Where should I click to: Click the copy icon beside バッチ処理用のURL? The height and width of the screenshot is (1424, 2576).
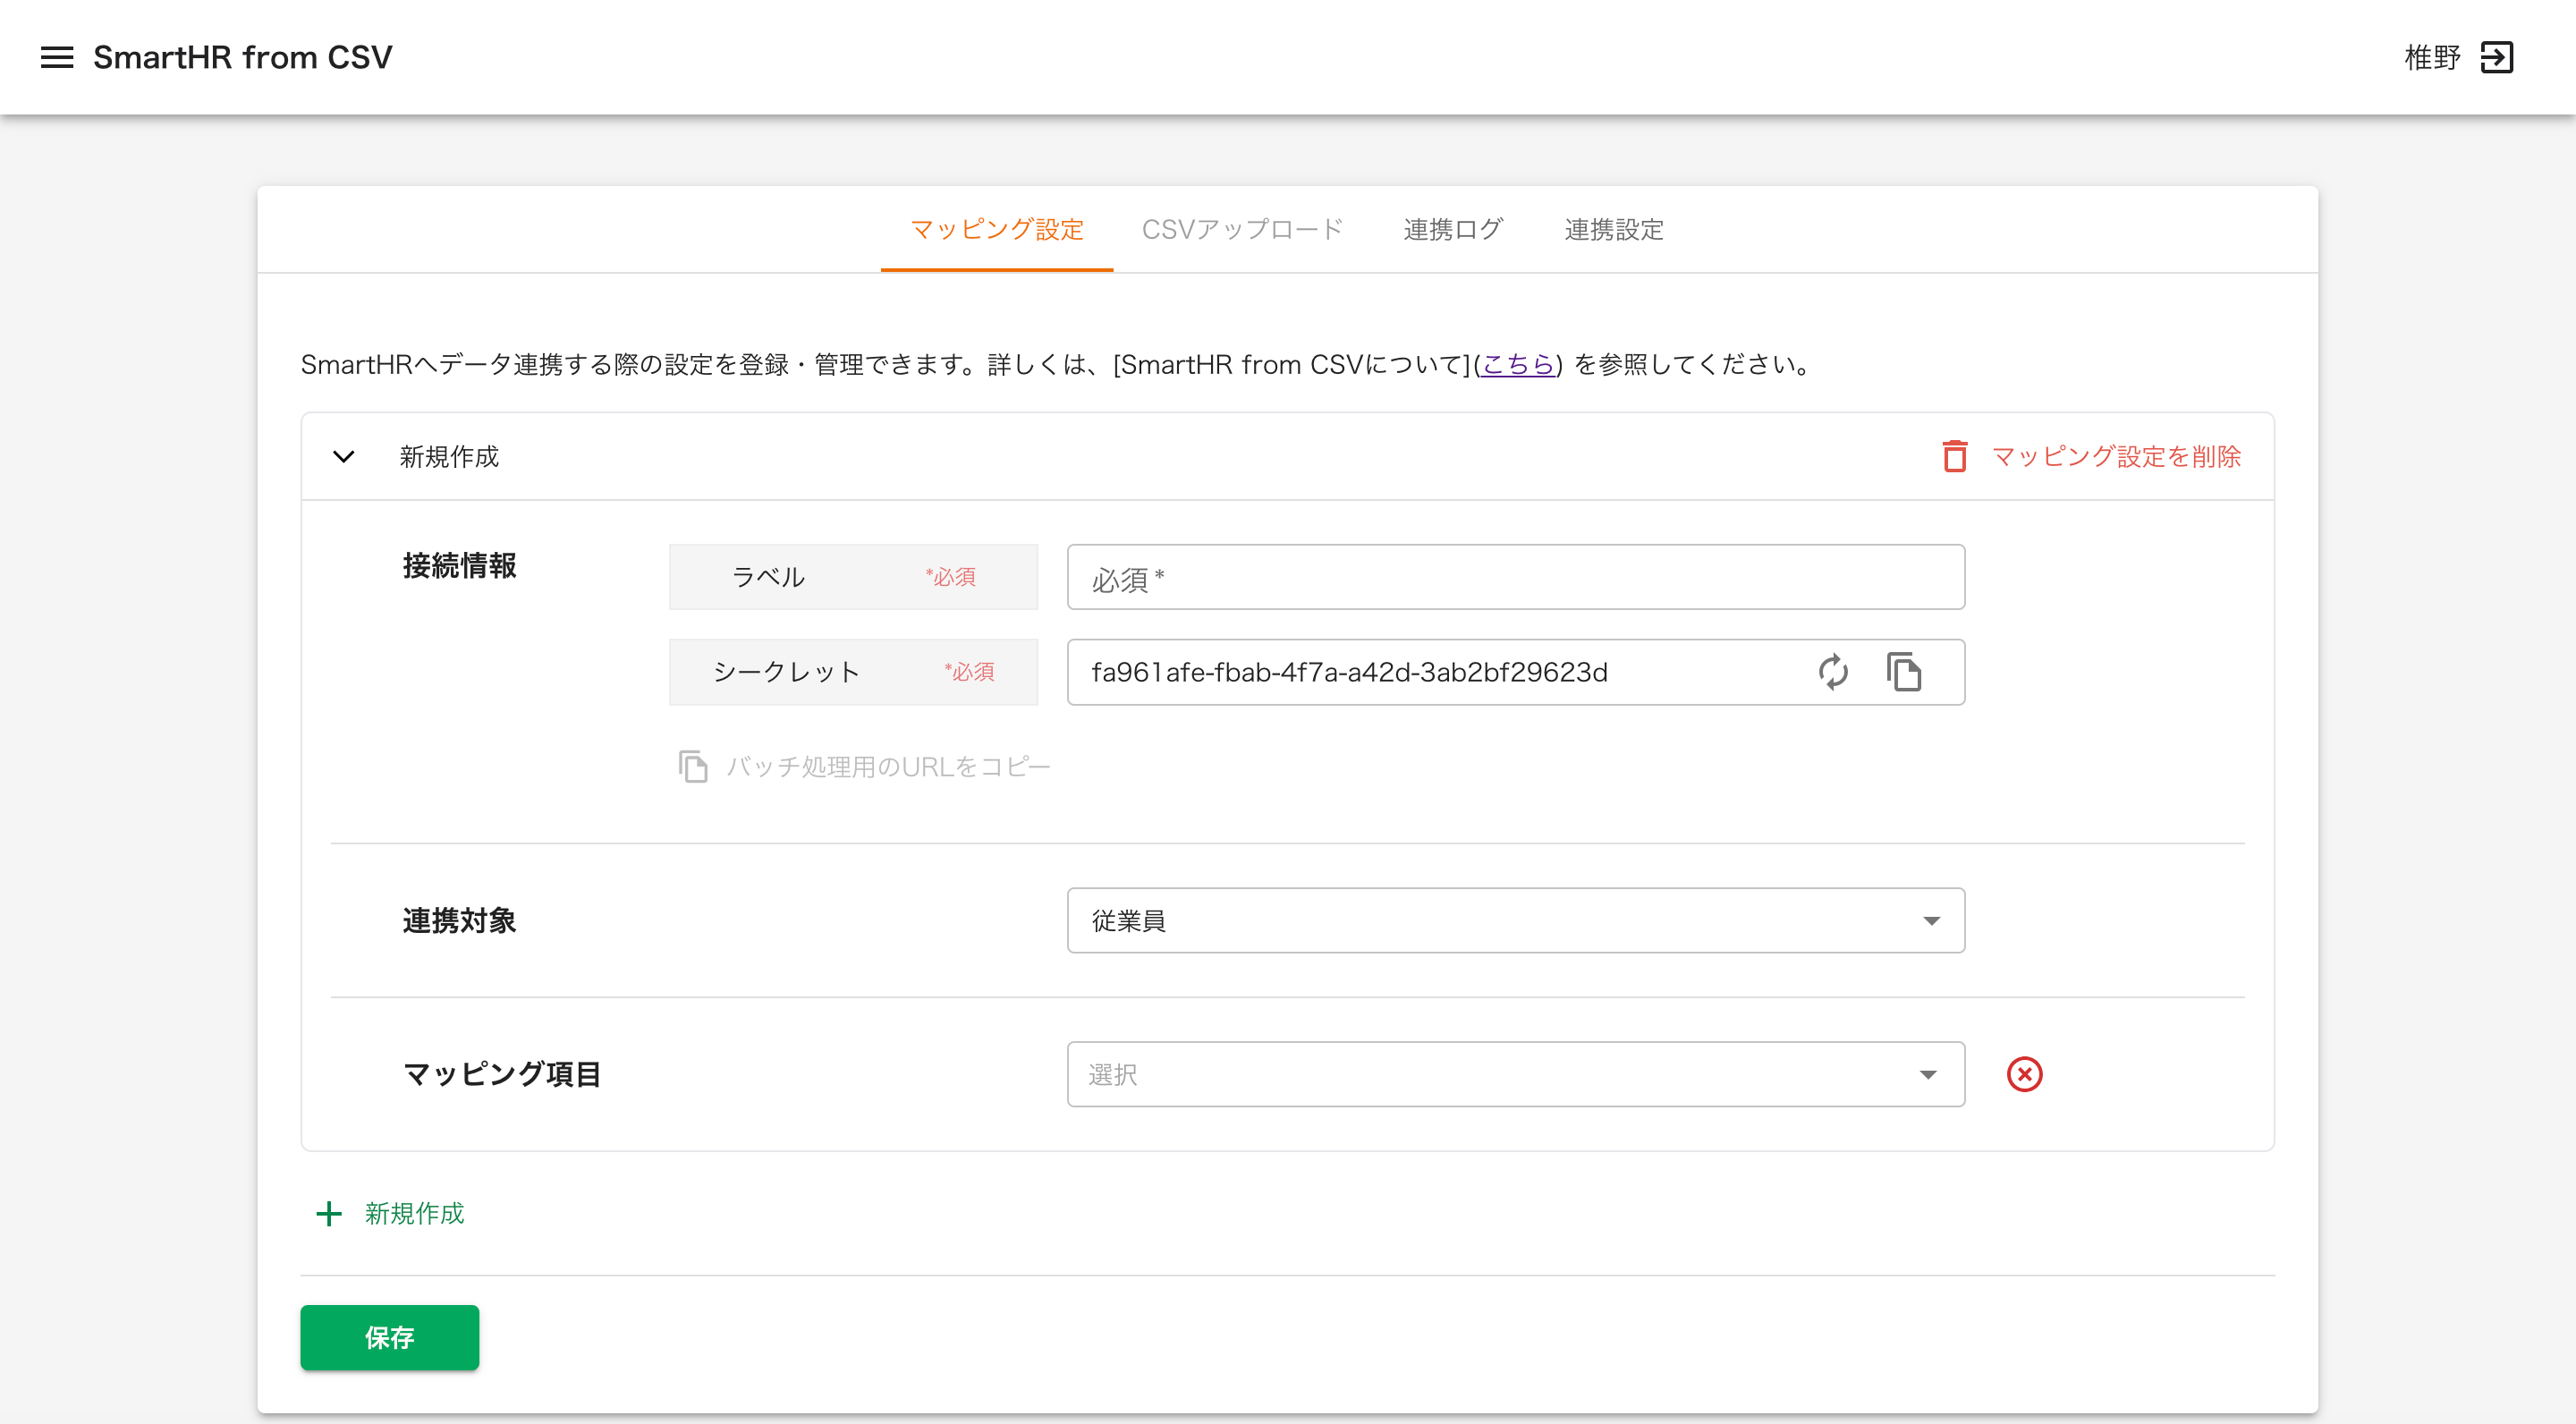click(x=693, y=766)
